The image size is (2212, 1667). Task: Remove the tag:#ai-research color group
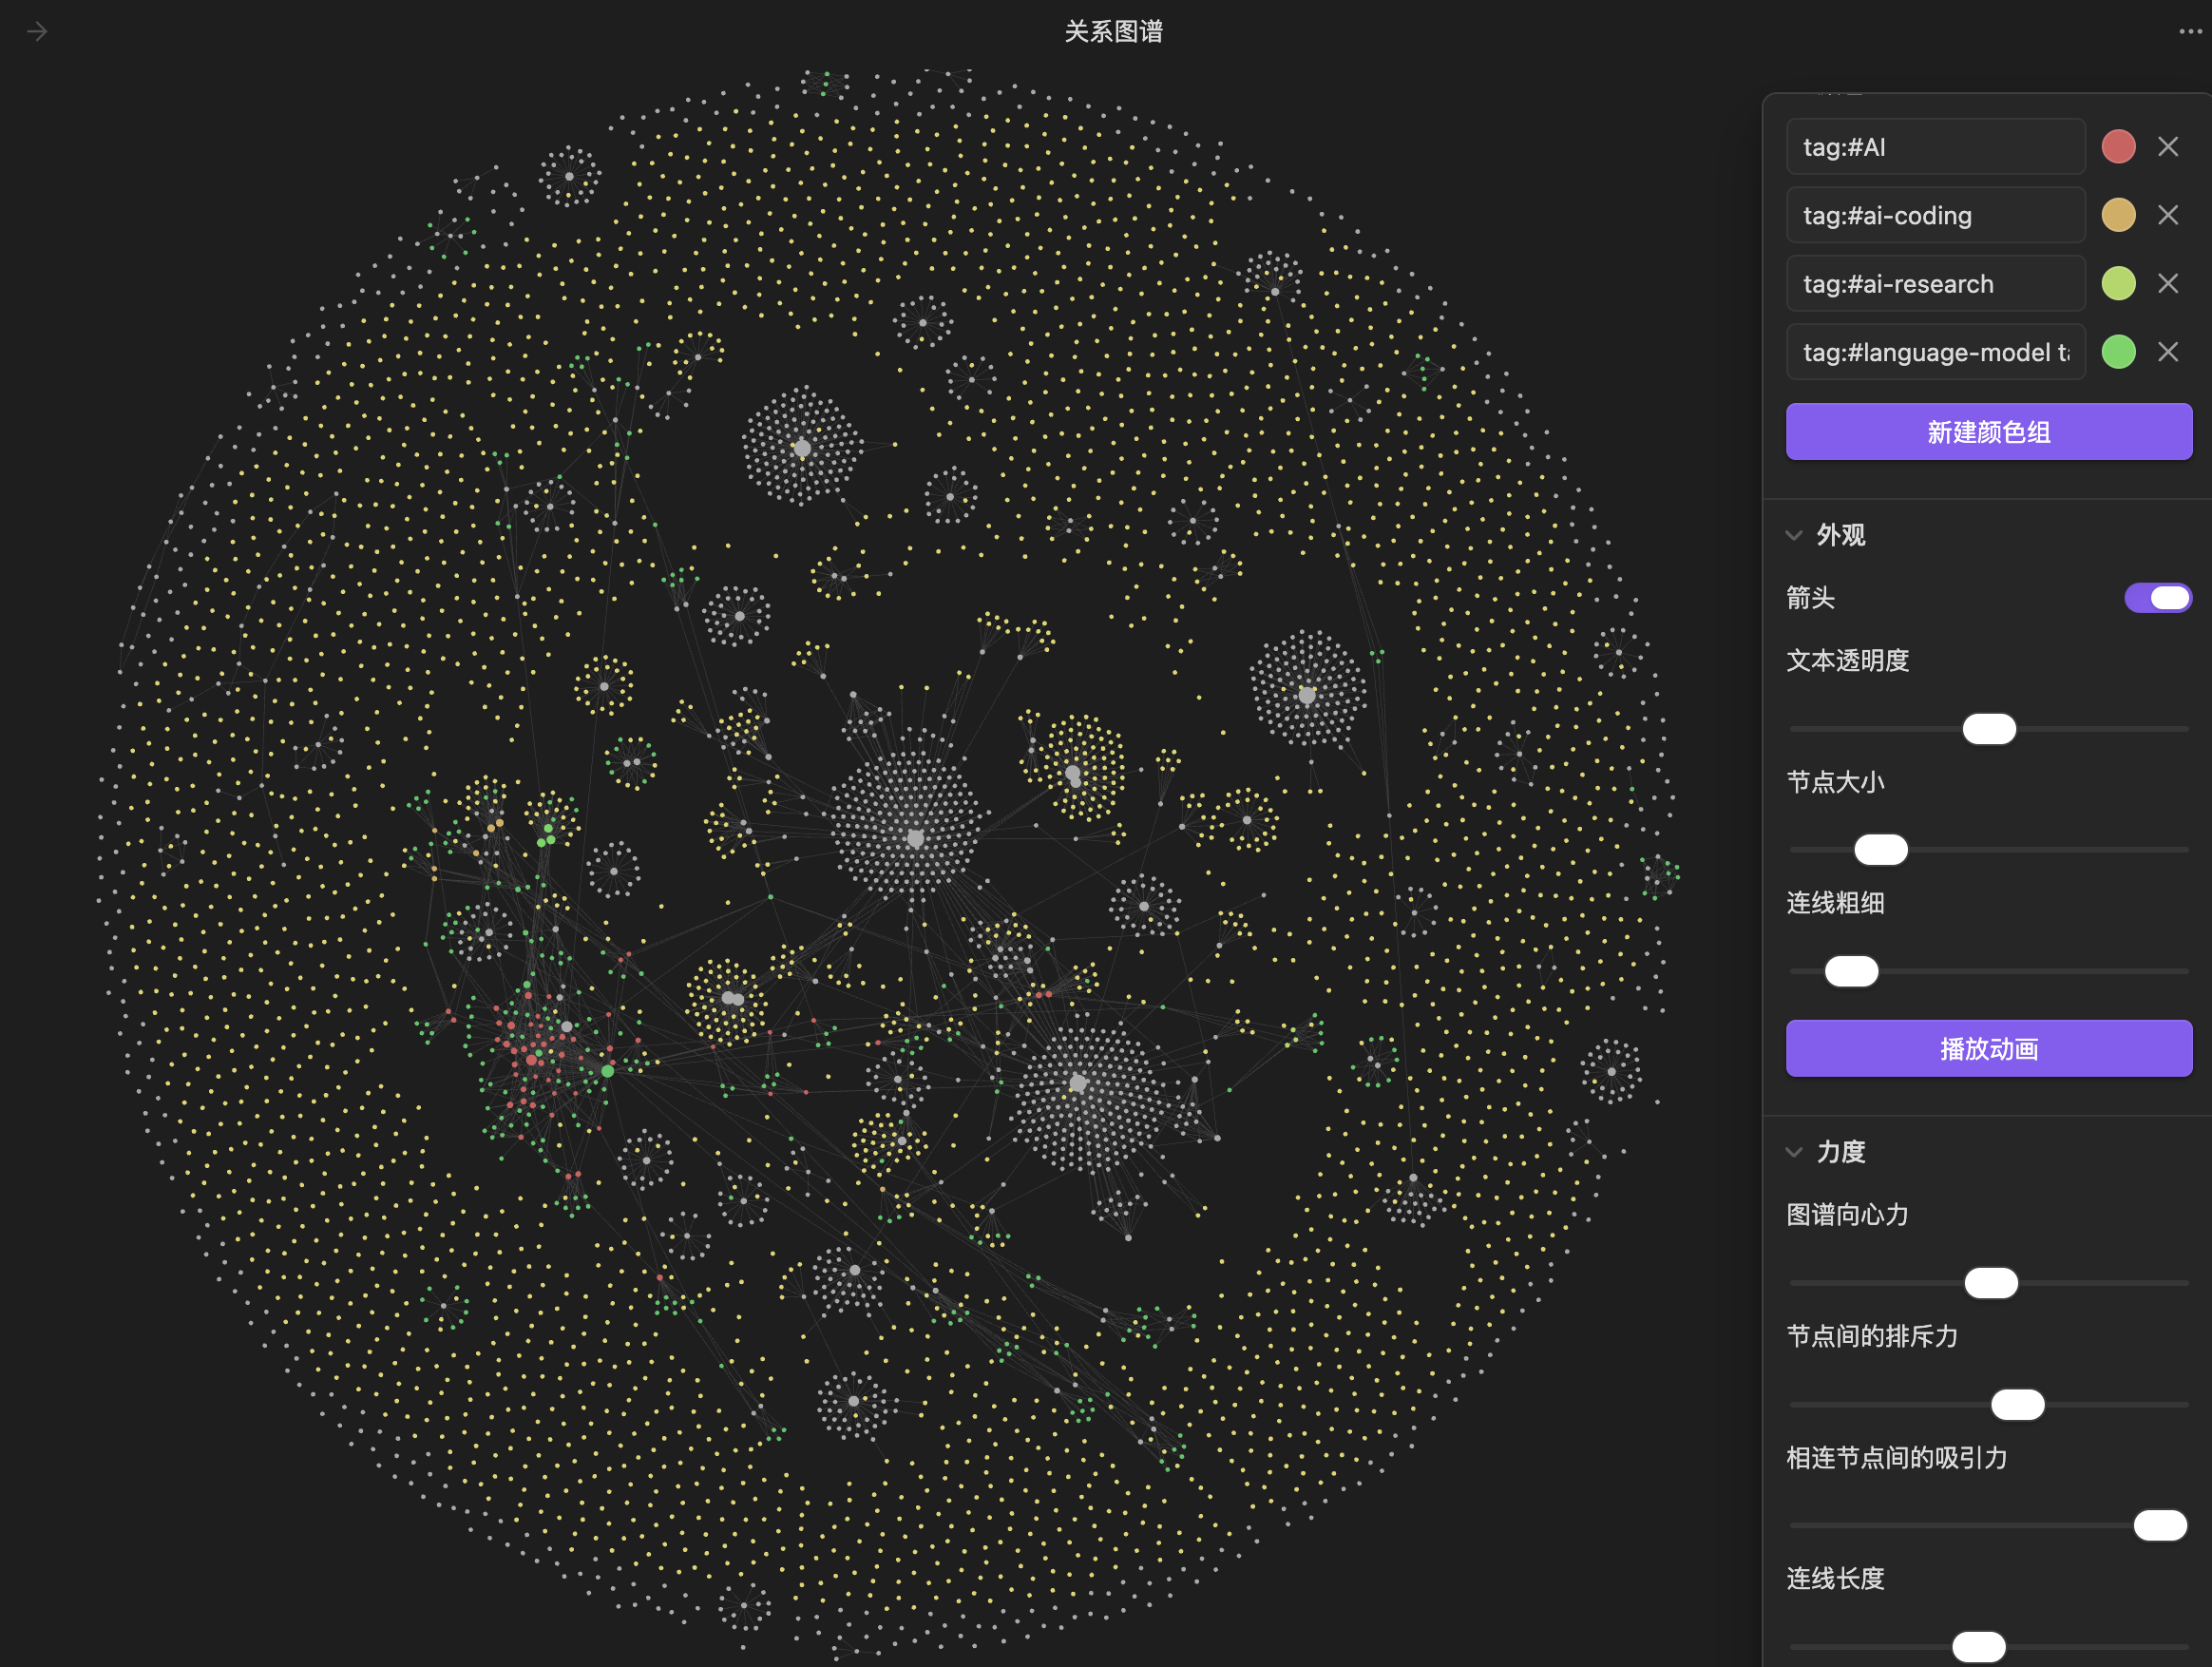point(2168,284)
